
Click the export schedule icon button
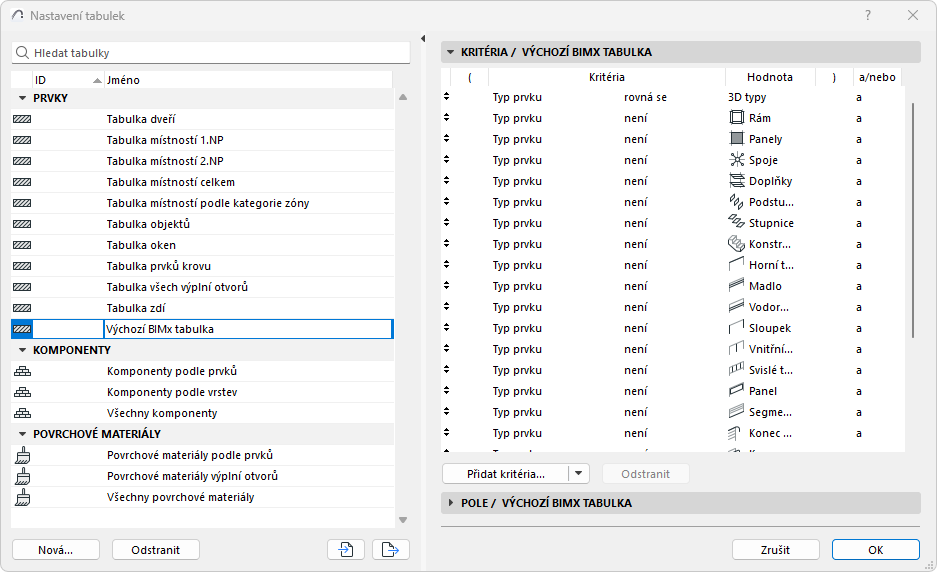[391, 549]
